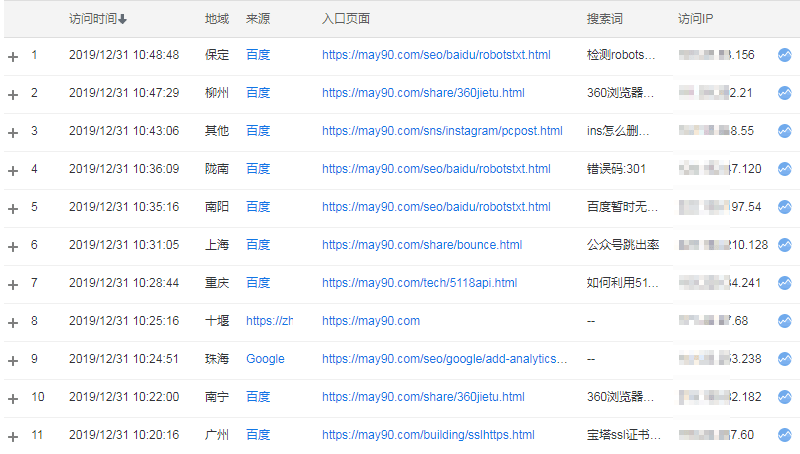Open the 5118api.html entry page link
800x454 pixels.
[419, 283]
